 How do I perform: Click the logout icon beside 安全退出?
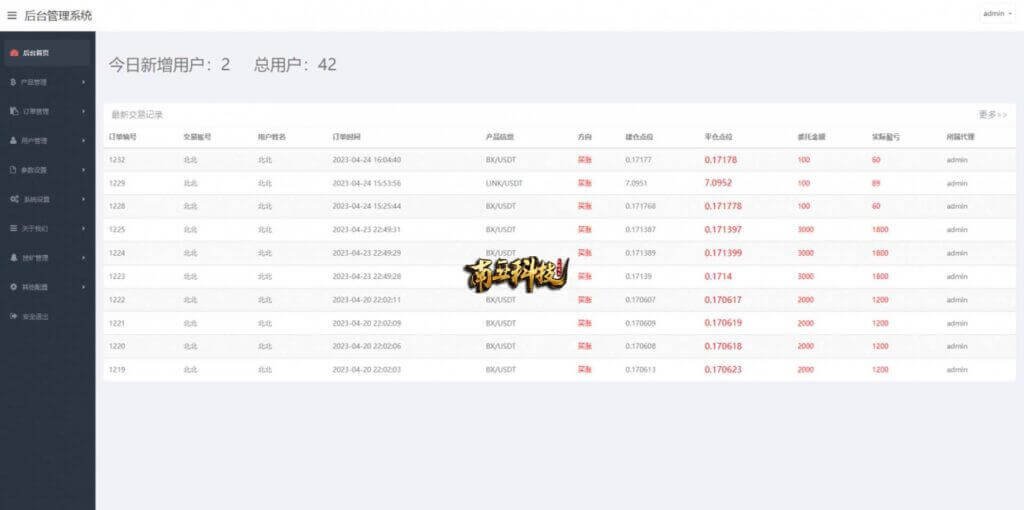pos(13,316)
